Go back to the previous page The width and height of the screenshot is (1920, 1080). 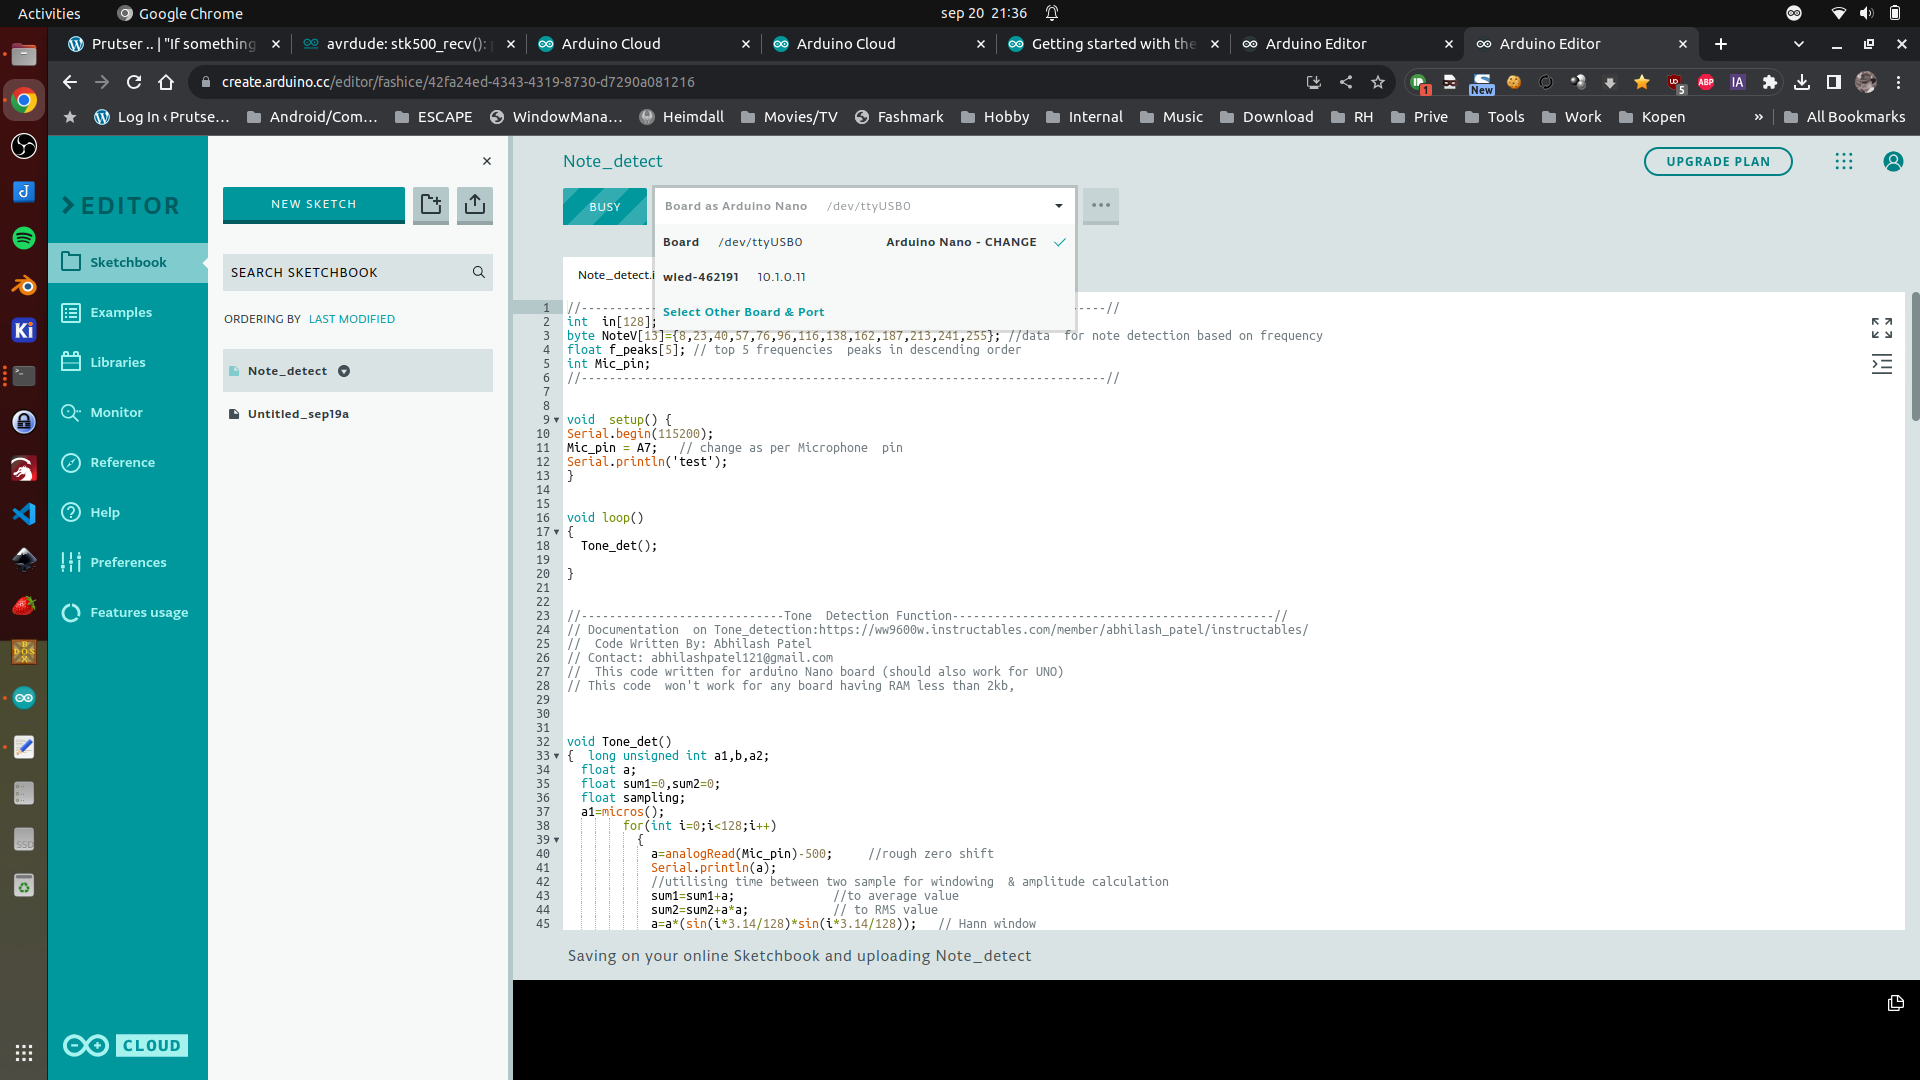70,82
